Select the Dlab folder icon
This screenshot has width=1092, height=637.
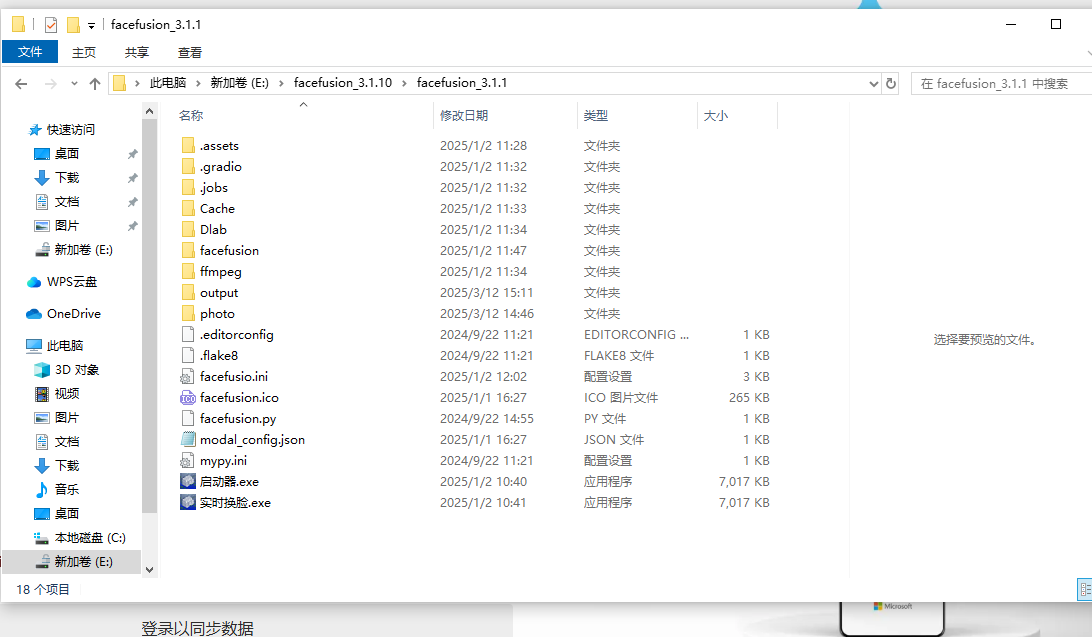tap(187, 229)
